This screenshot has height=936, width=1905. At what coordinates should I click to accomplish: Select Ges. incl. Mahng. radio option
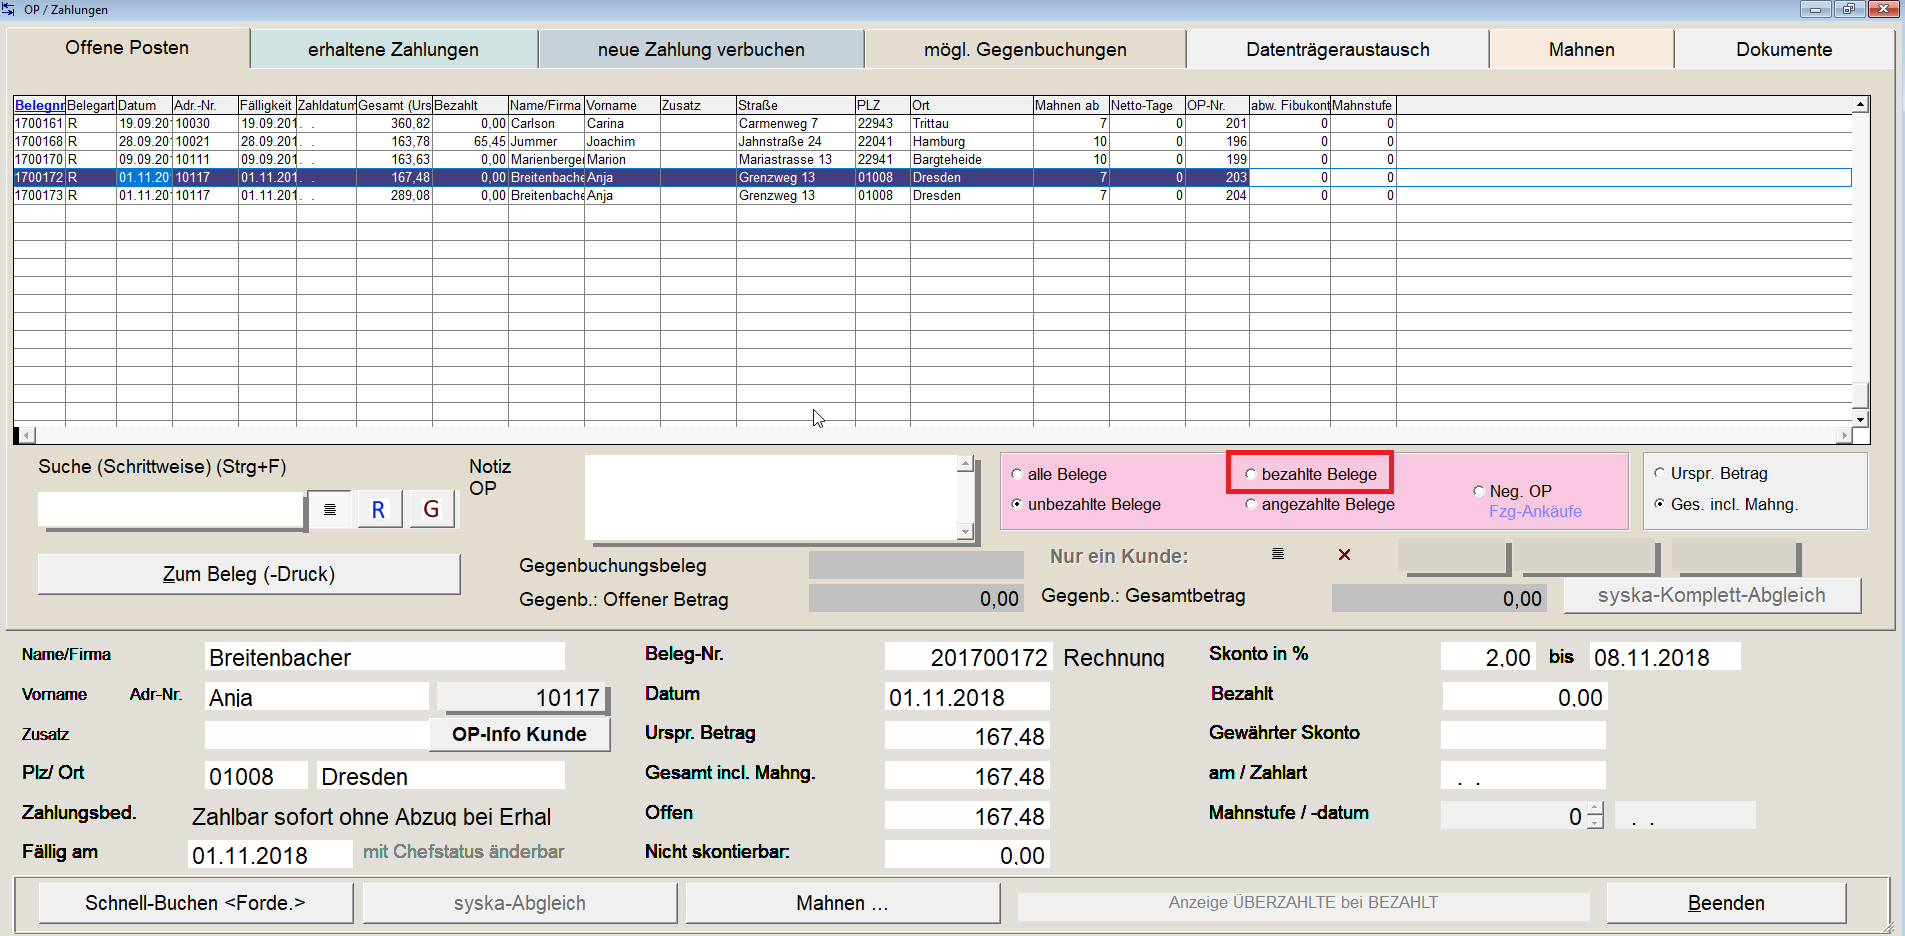(1660, 504)
